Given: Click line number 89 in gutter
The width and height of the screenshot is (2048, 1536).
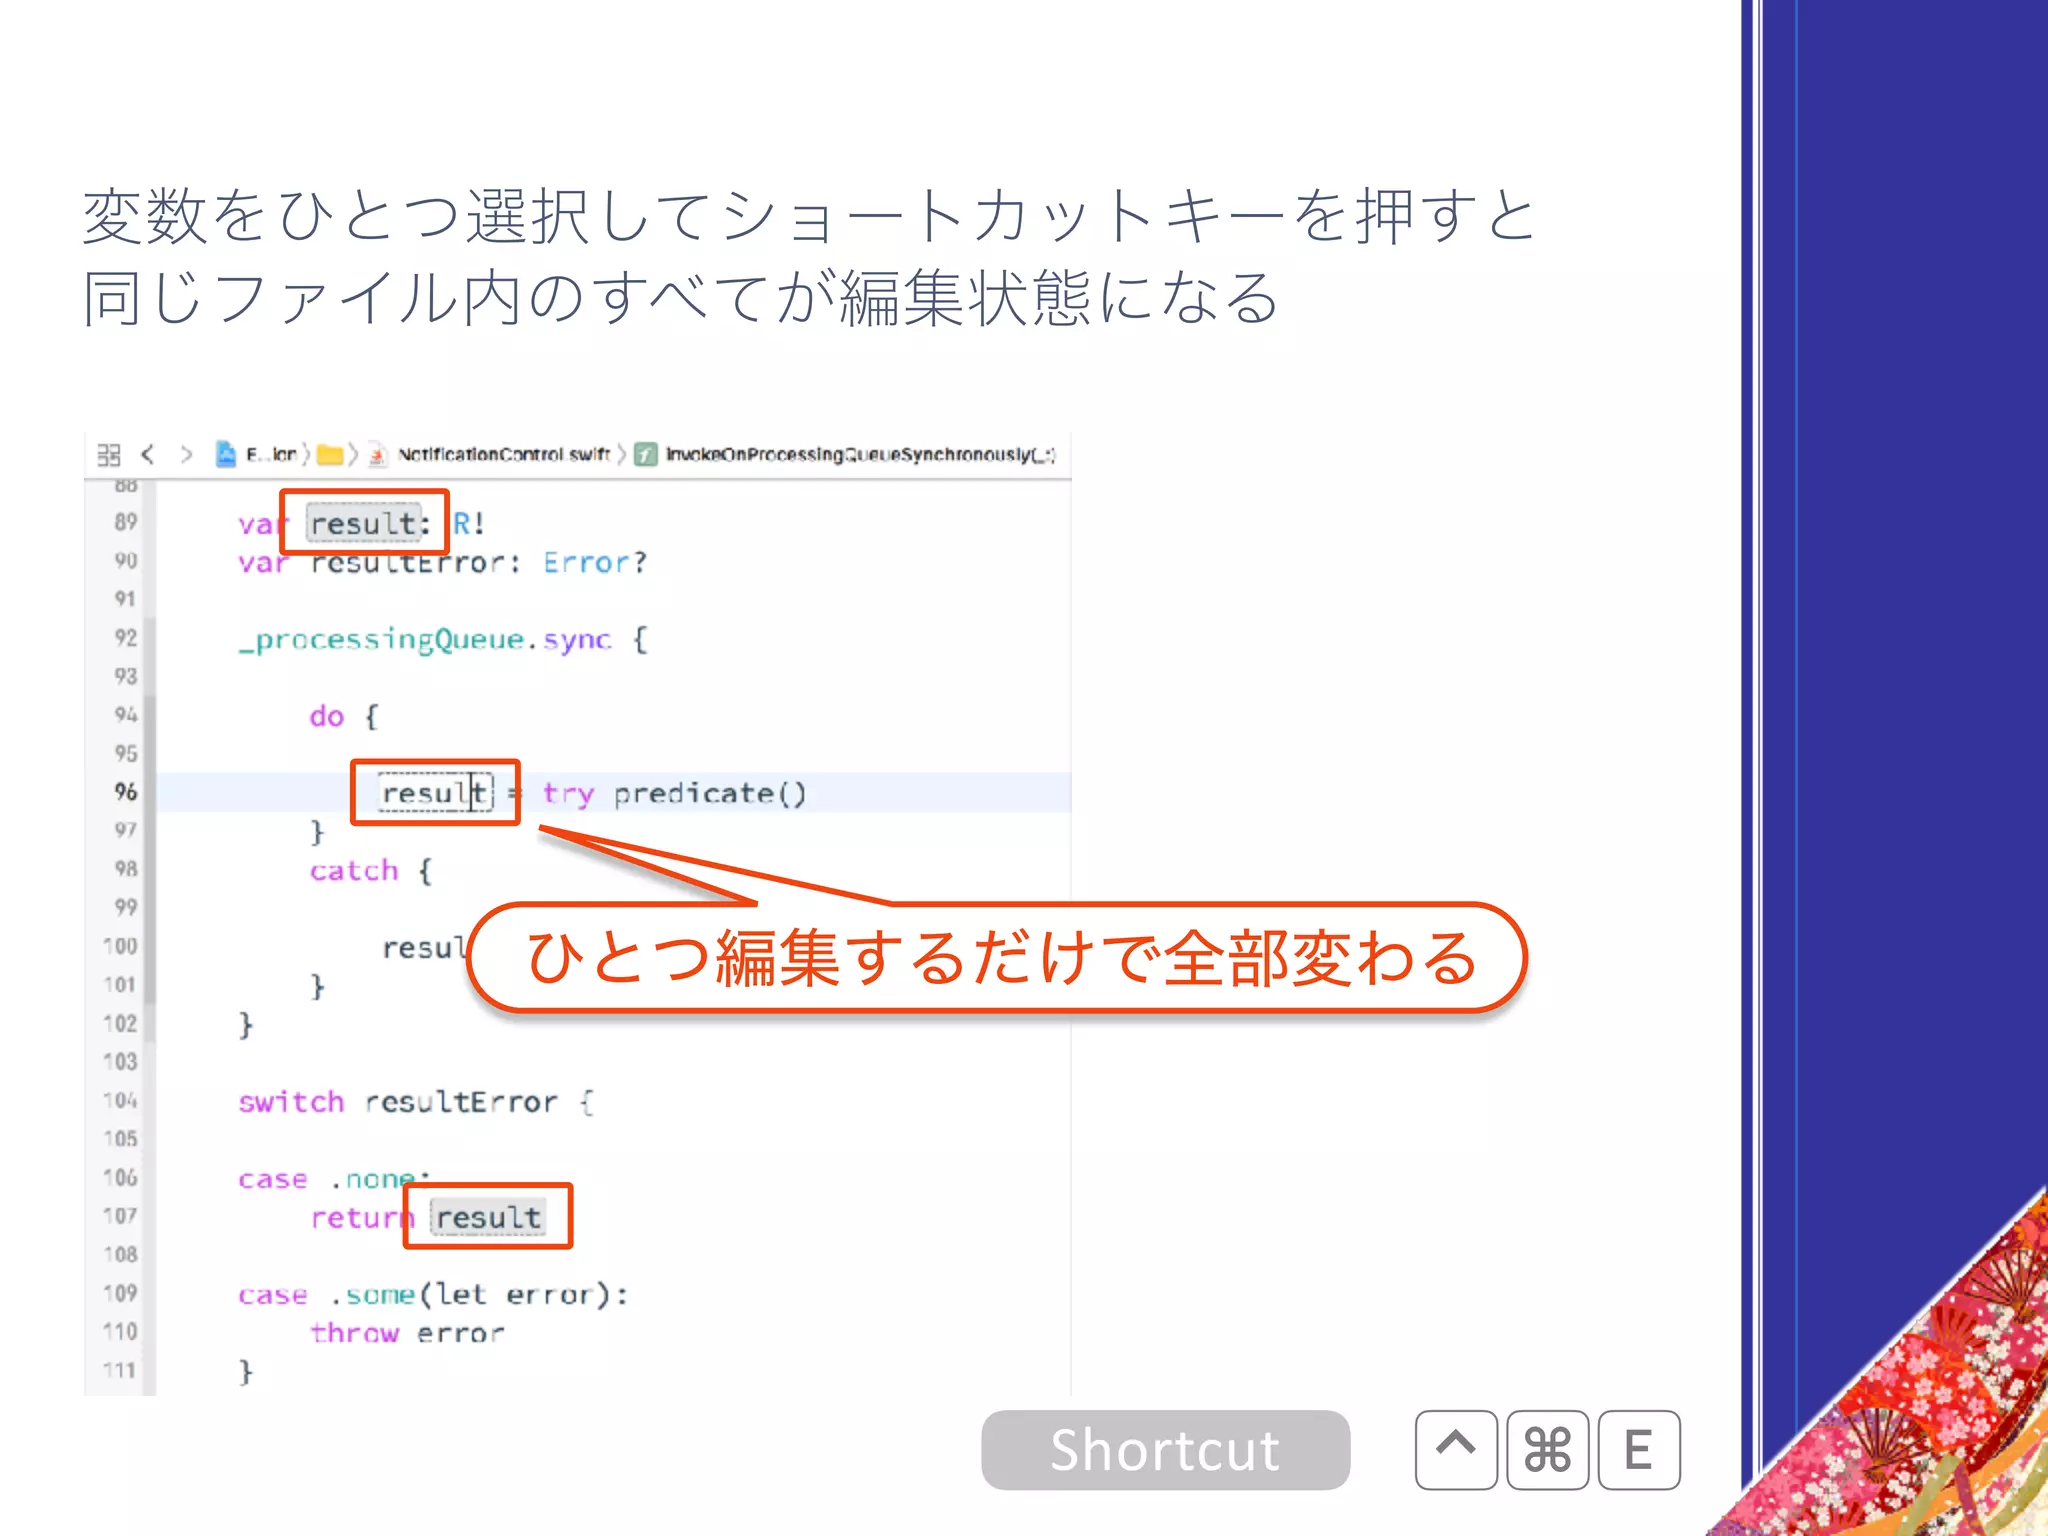Looking at the screenshot, I should [x=125, y=522].
